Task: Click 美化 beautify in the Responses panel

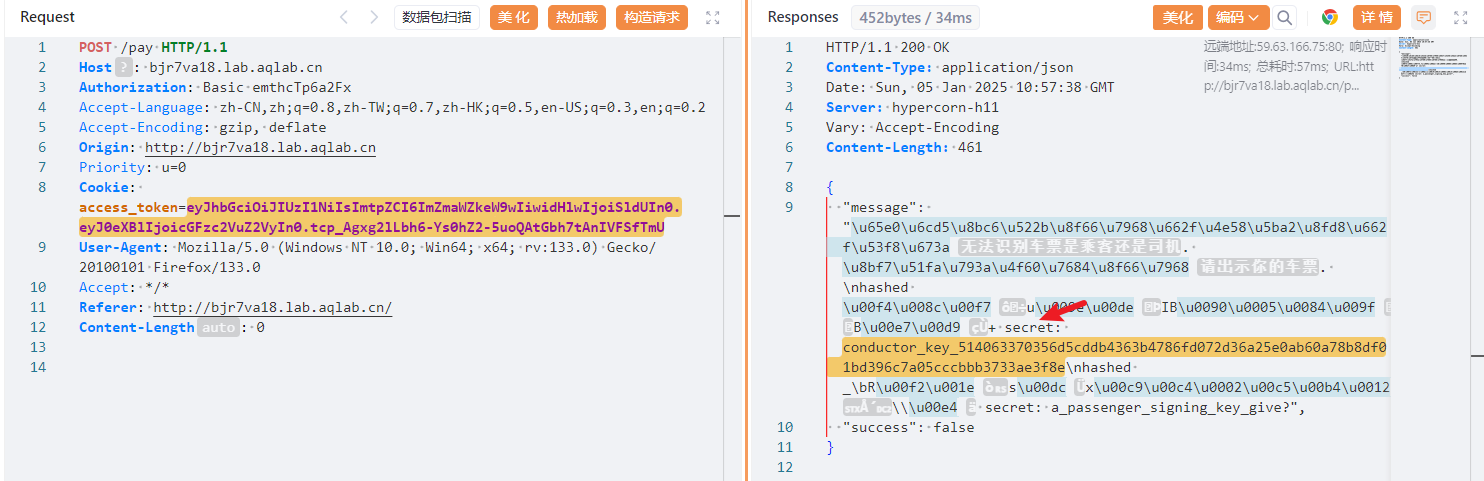Action: [x=1178, y=17]
